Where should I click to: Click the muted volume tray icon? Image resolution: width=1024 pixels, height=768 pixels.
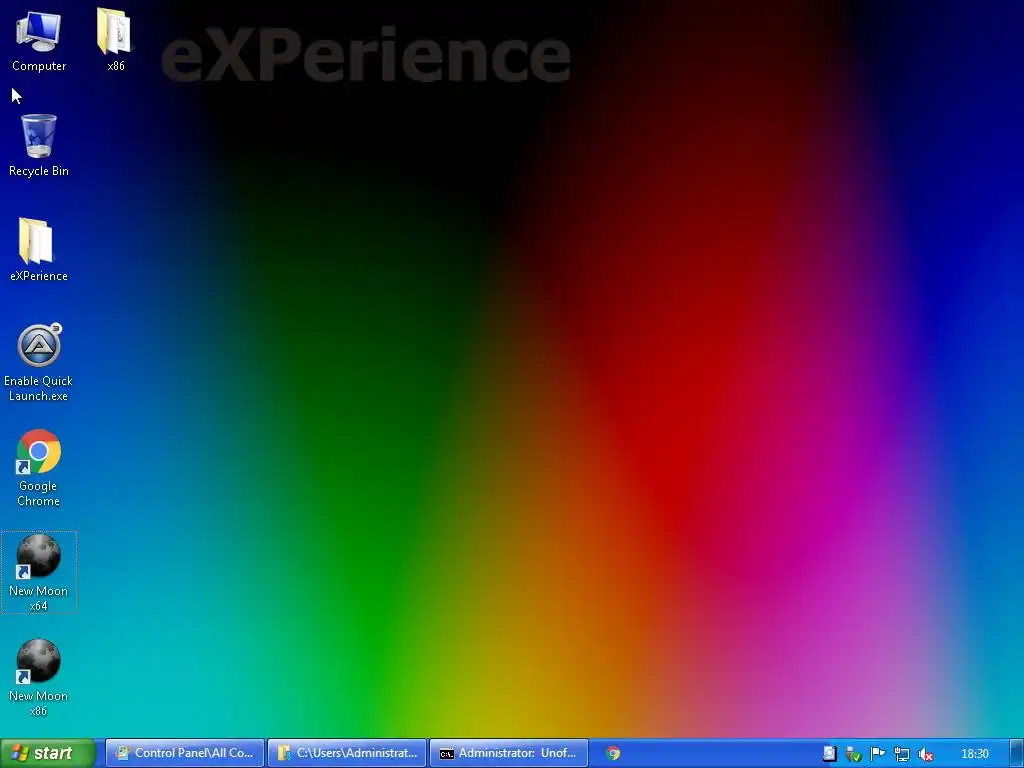925,754
